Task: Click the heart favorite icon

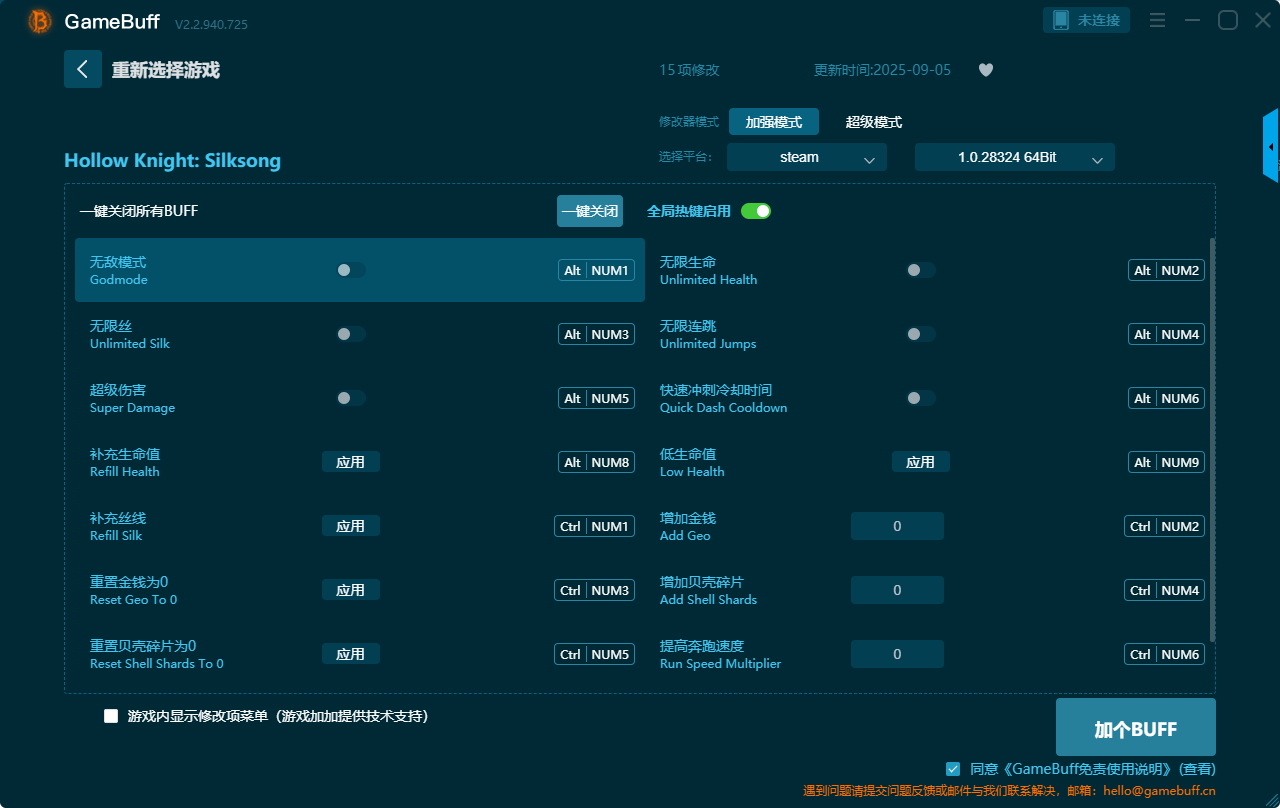Action: 986,70
